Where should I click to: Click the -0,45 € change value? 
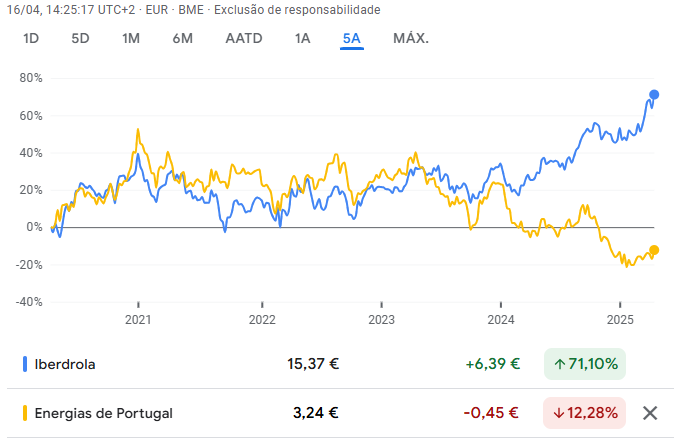tap(491, 412)
